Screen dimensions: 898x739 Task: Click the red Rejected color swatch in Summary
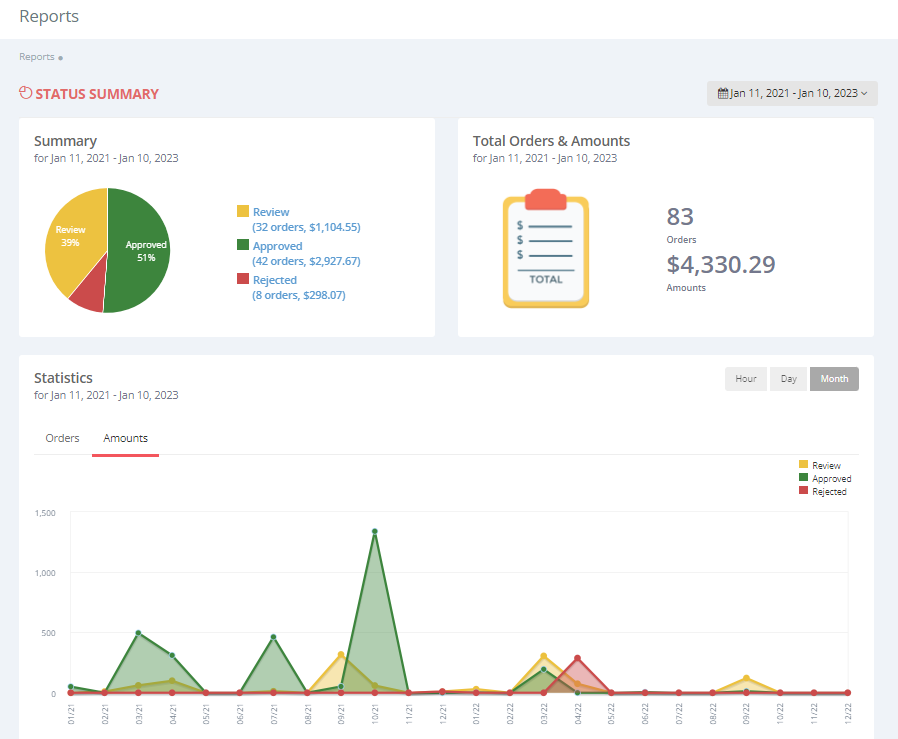tap(241, 279)
